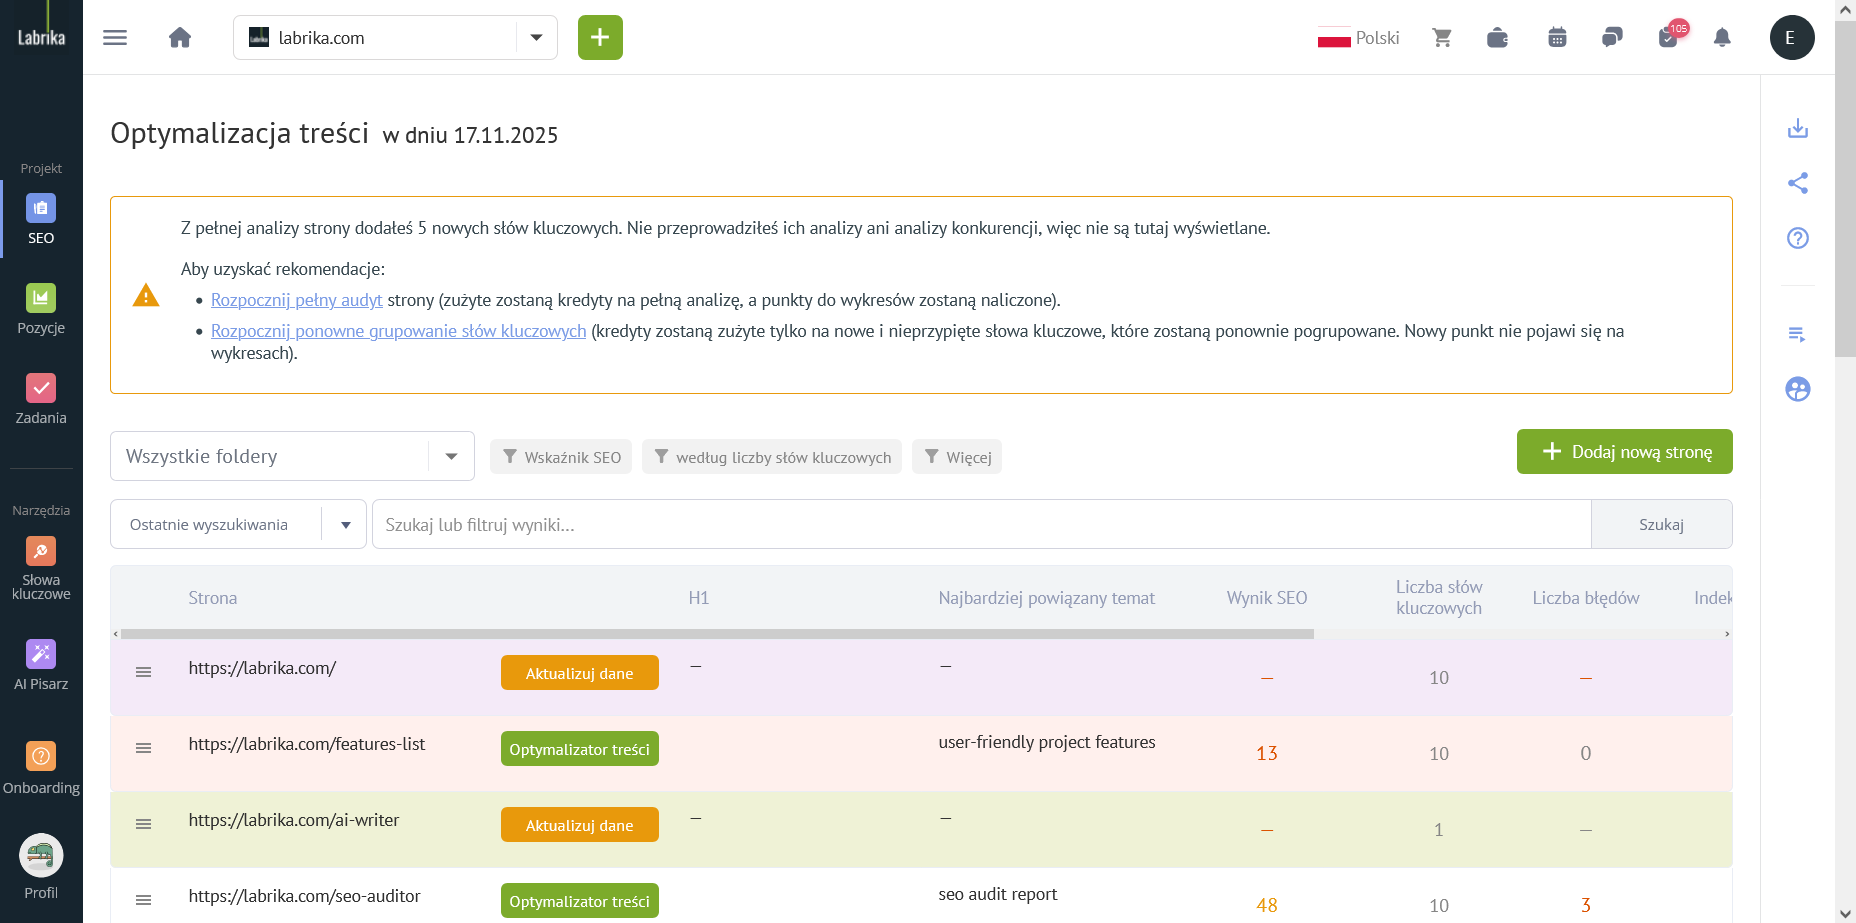1856x923 pixels.
Task: Click the horizontal table scrollbar
Action: click(x=716, y=634)
